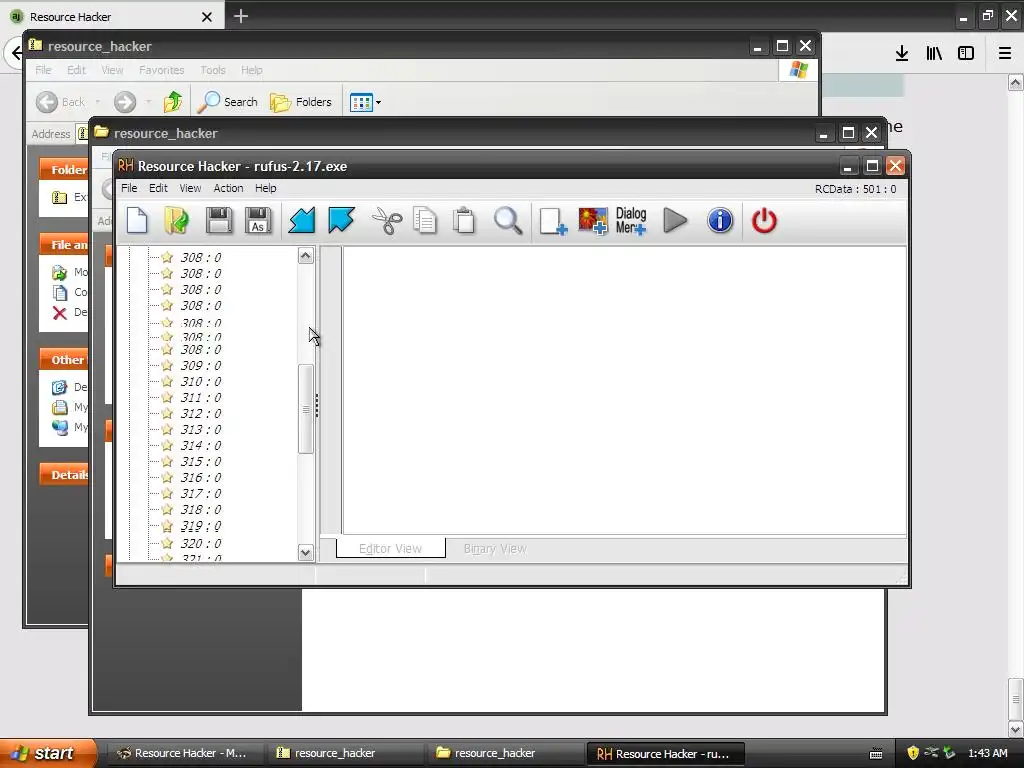Click the Up folder icon in Explorer

click(173, 102)
